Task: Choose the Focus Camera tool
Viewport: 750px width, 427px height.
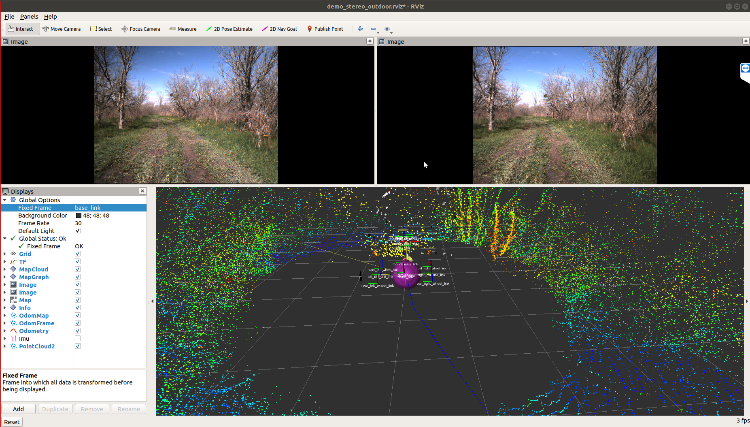Action: (x=141, y=29)
